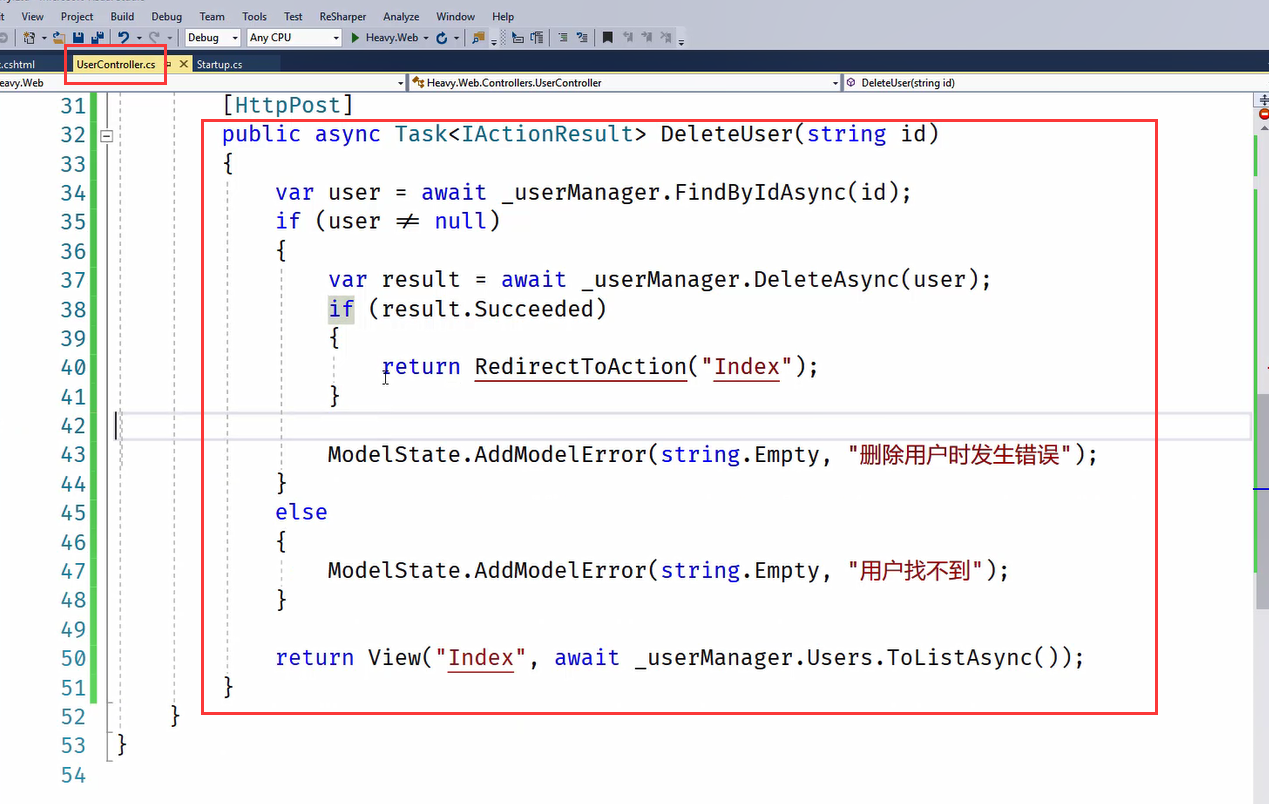Open the Analyze menu
Image resolution: width=1269 pixels, height=804 pixels.
click(400, 16)
